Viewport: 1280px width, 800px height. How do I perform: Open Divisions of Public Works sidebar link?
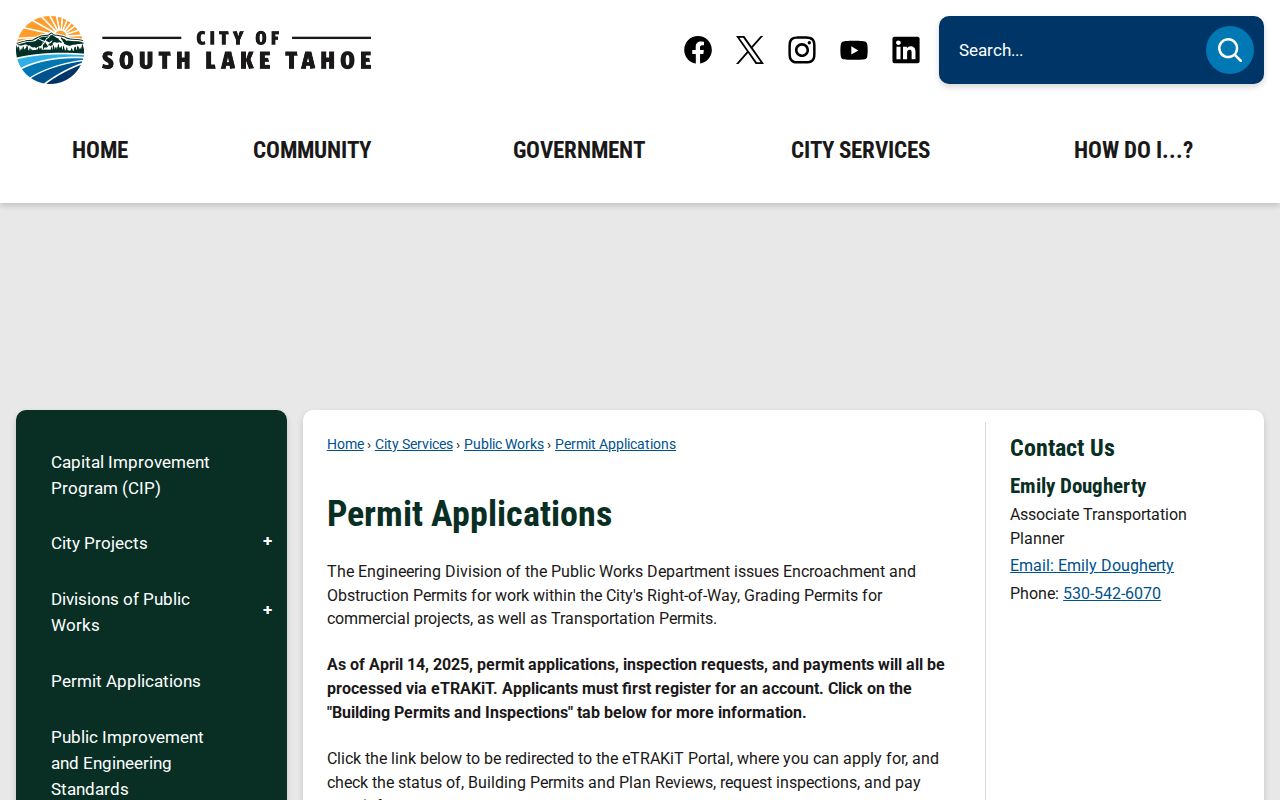pos(120,612)
